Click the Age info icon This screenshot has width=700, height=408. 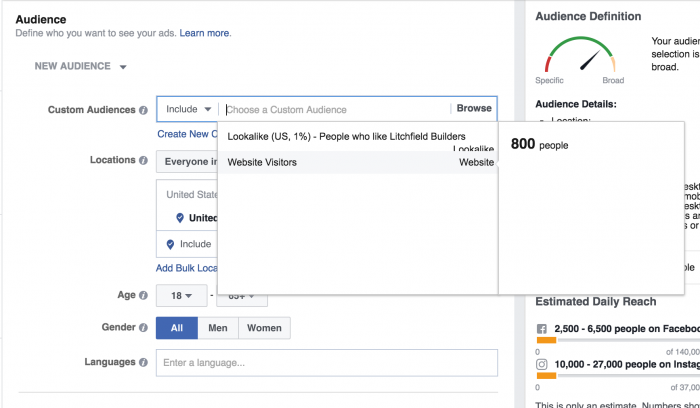[145, 296]
